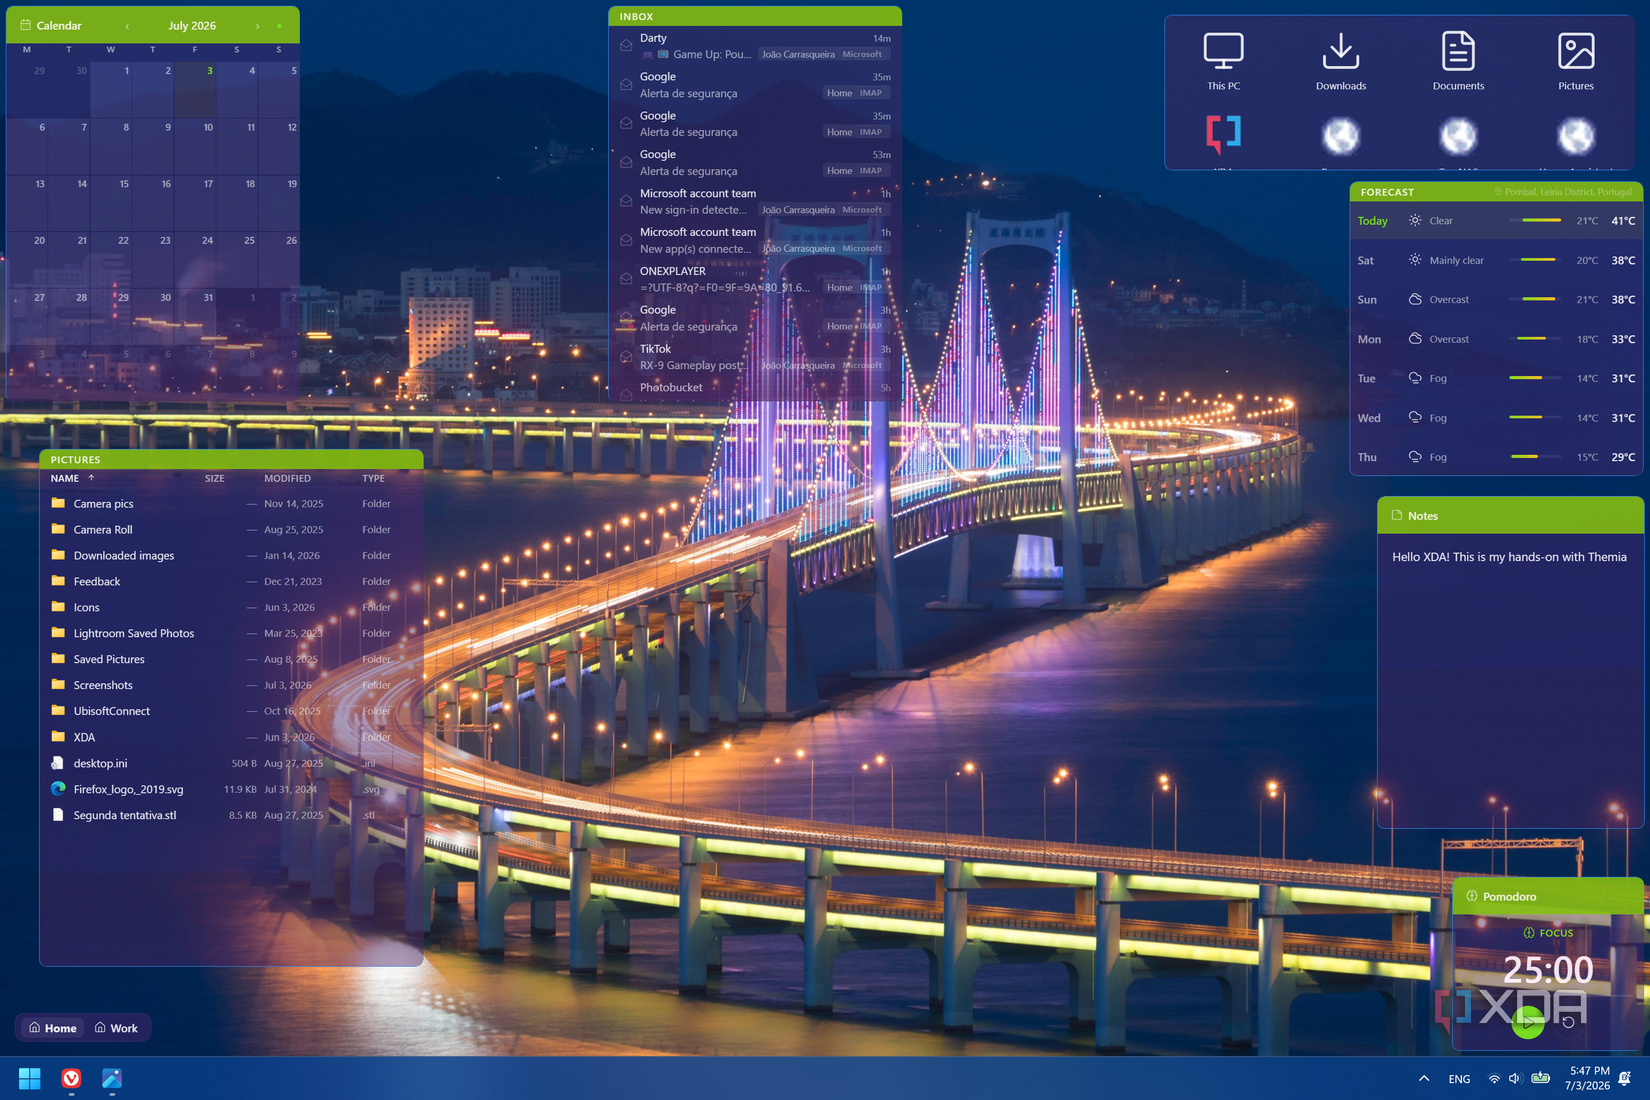The image size is (1650, 1100).
Task: Open Darty email Game Up
Action: (x=755, y=46)
